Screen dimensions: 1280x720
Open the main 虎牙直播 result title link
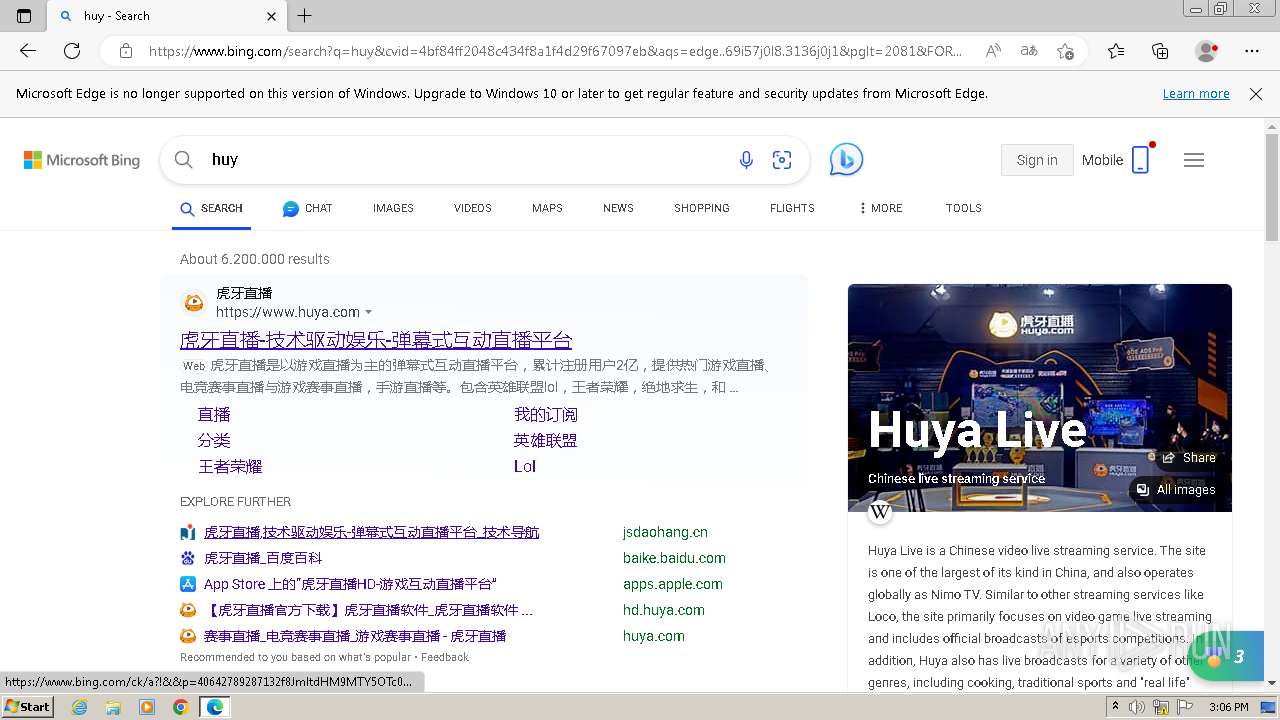(x=376, y=340)
